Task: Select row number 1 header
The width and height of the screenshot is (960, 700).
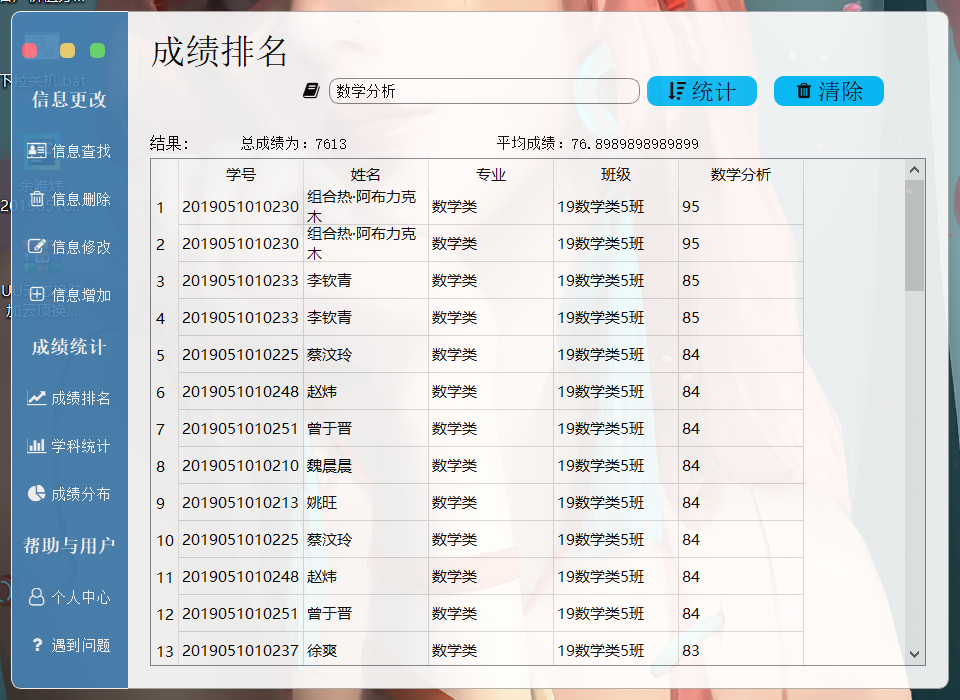Action: [165, 206]
